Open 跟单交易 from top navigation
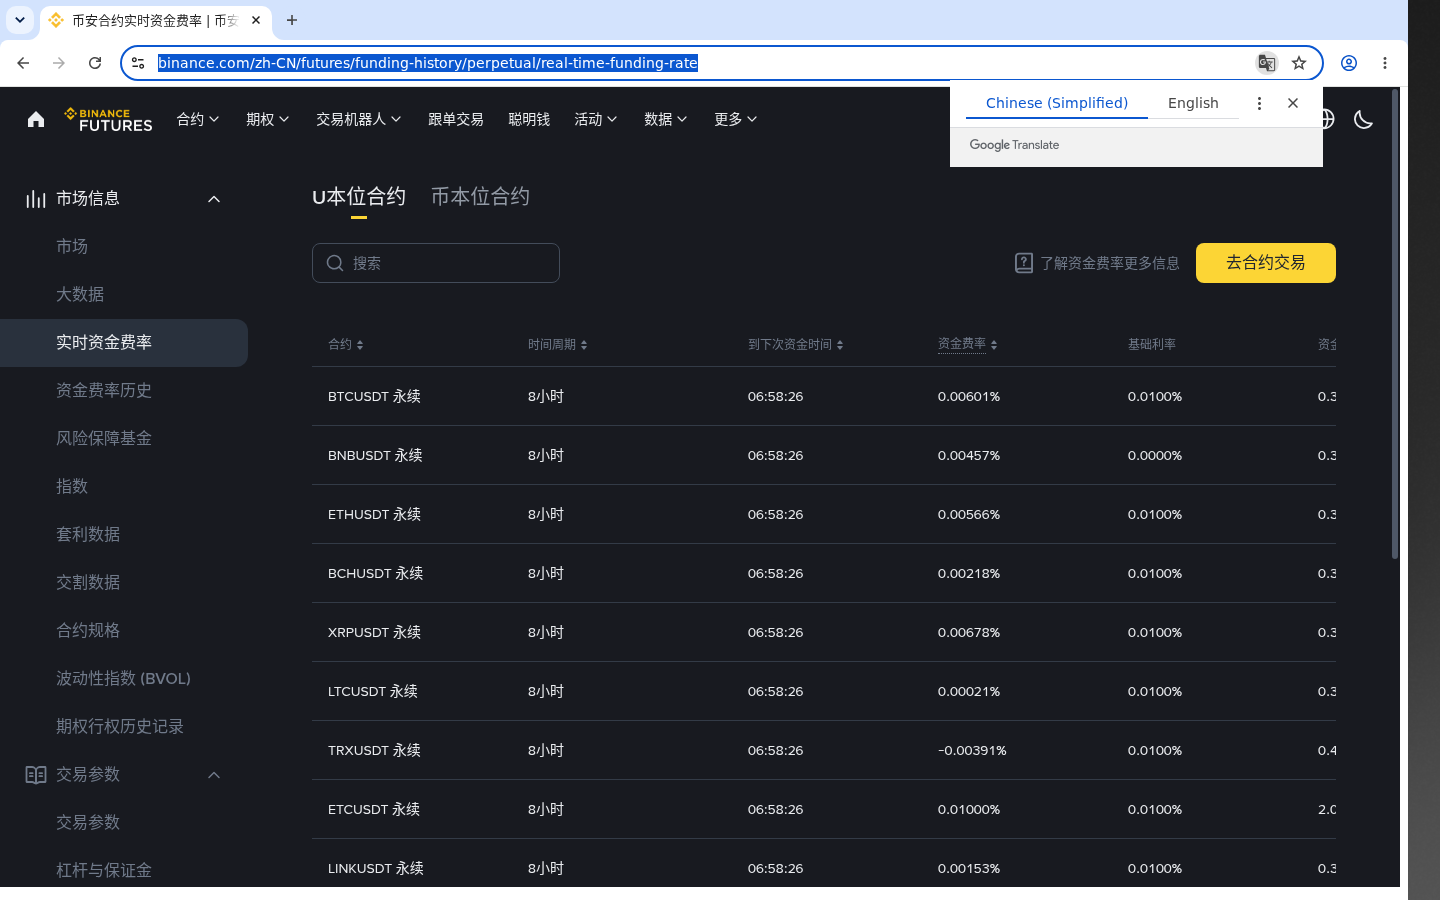Viewport: 1440px width, 900px height. click(456, 119)
